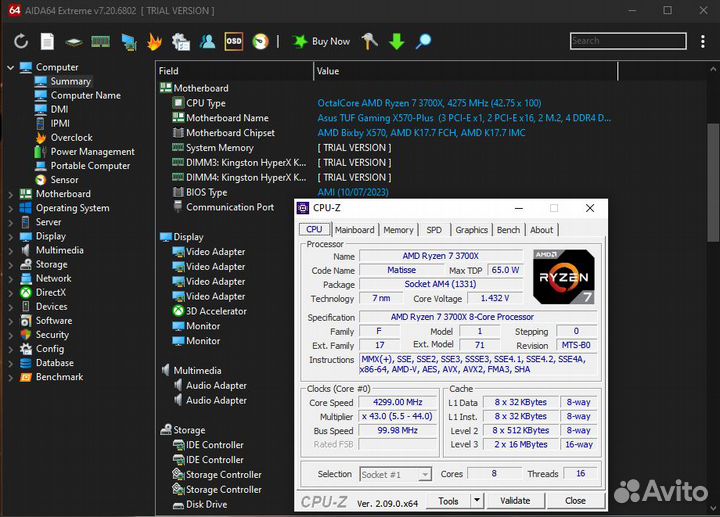Open the Asus TUF Gaming X570-Plus link

coord(464,118)
